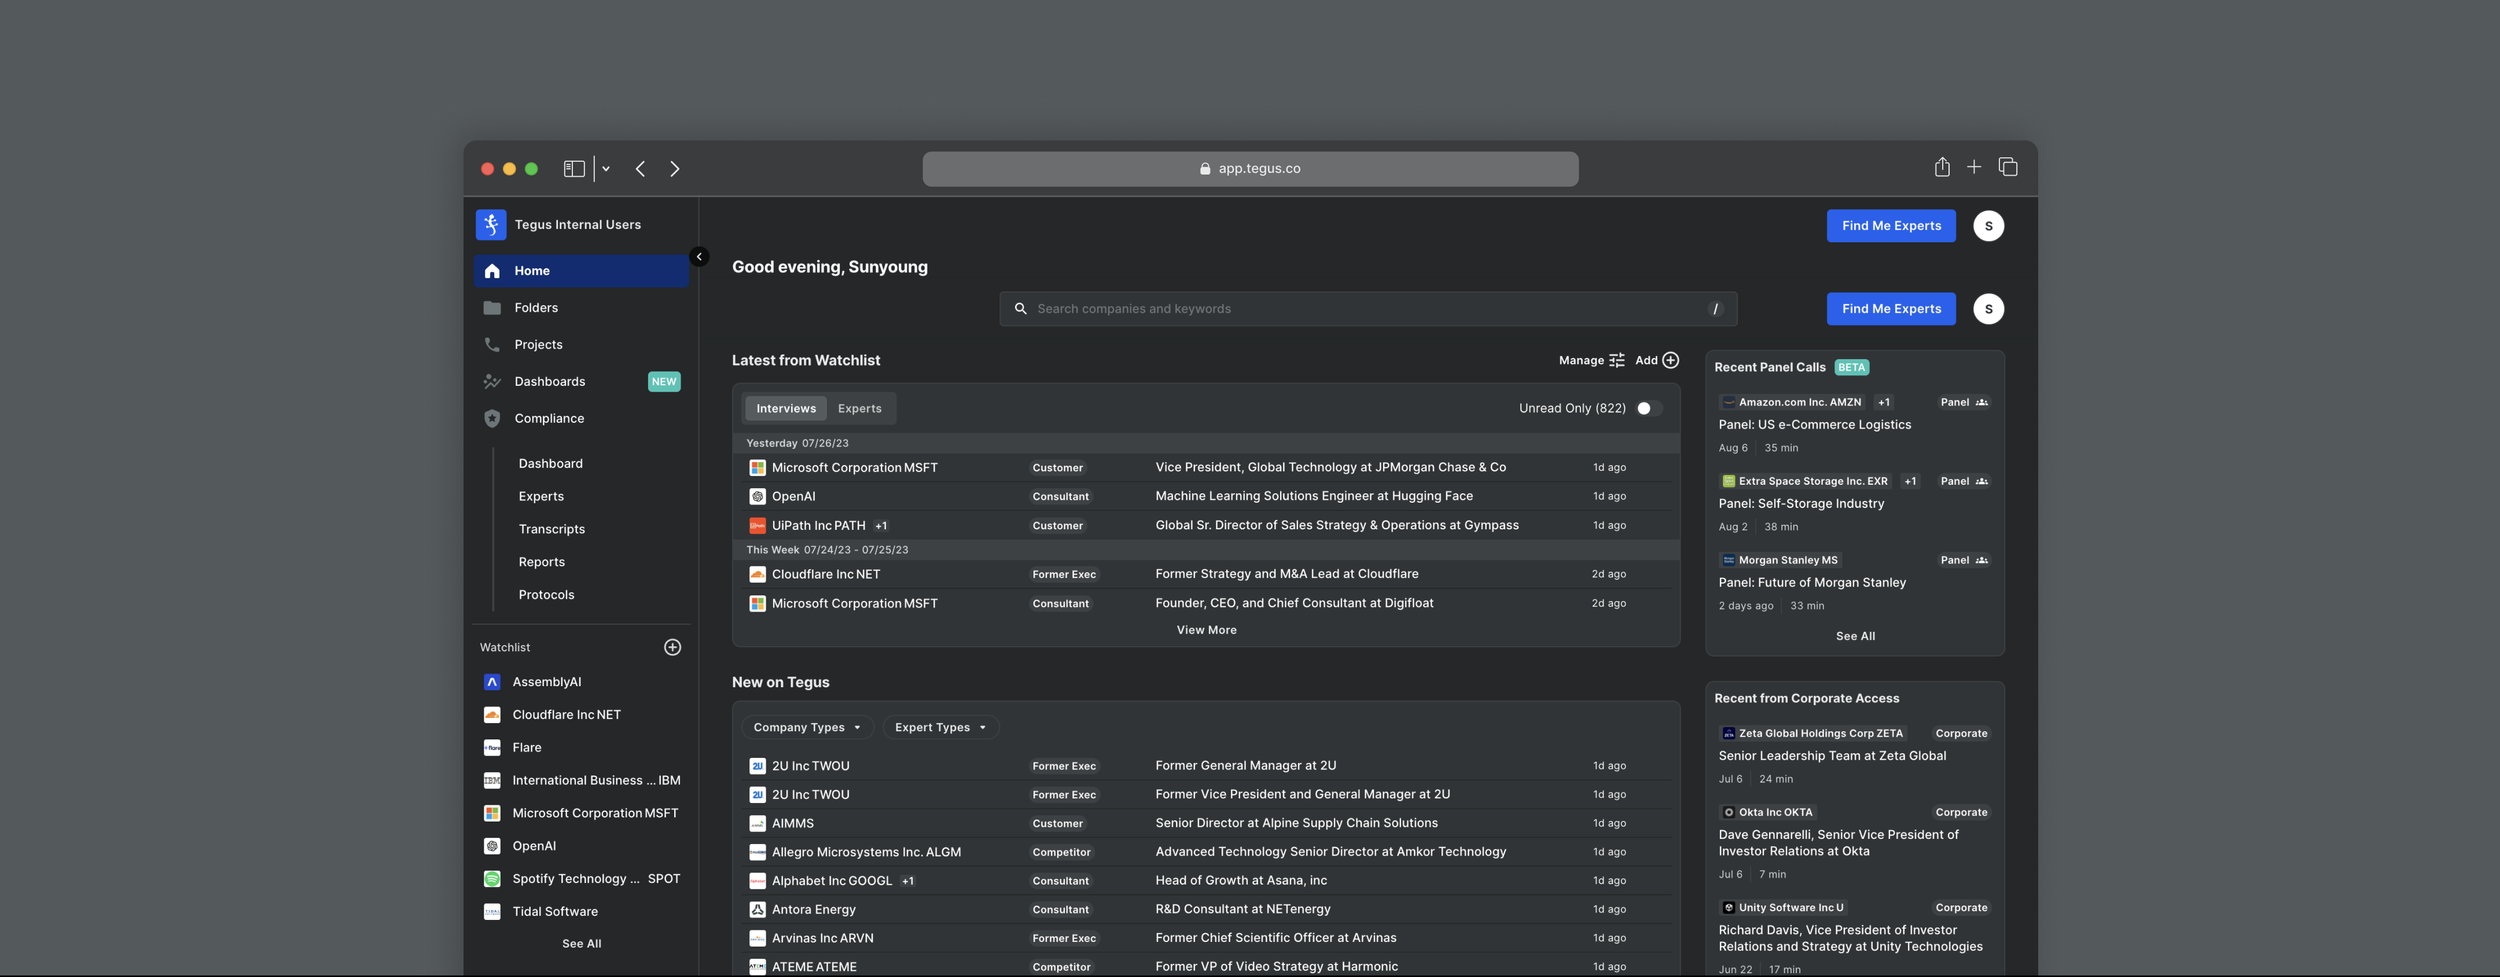This screenshot has width=2500, height=977.
Task: Click the upper S profile avatar
Action: click(1988, 226)
